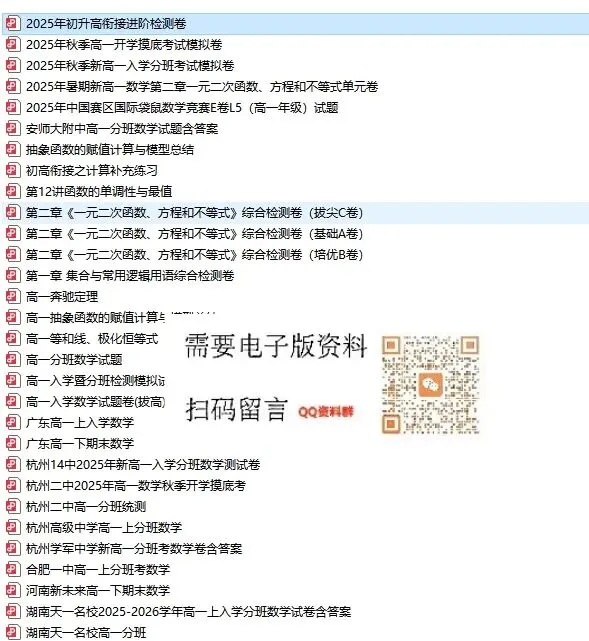Select file 湖南天一名校高一分班
The height and width of the screenshot is (641, 589).
[x=86, y=632]
